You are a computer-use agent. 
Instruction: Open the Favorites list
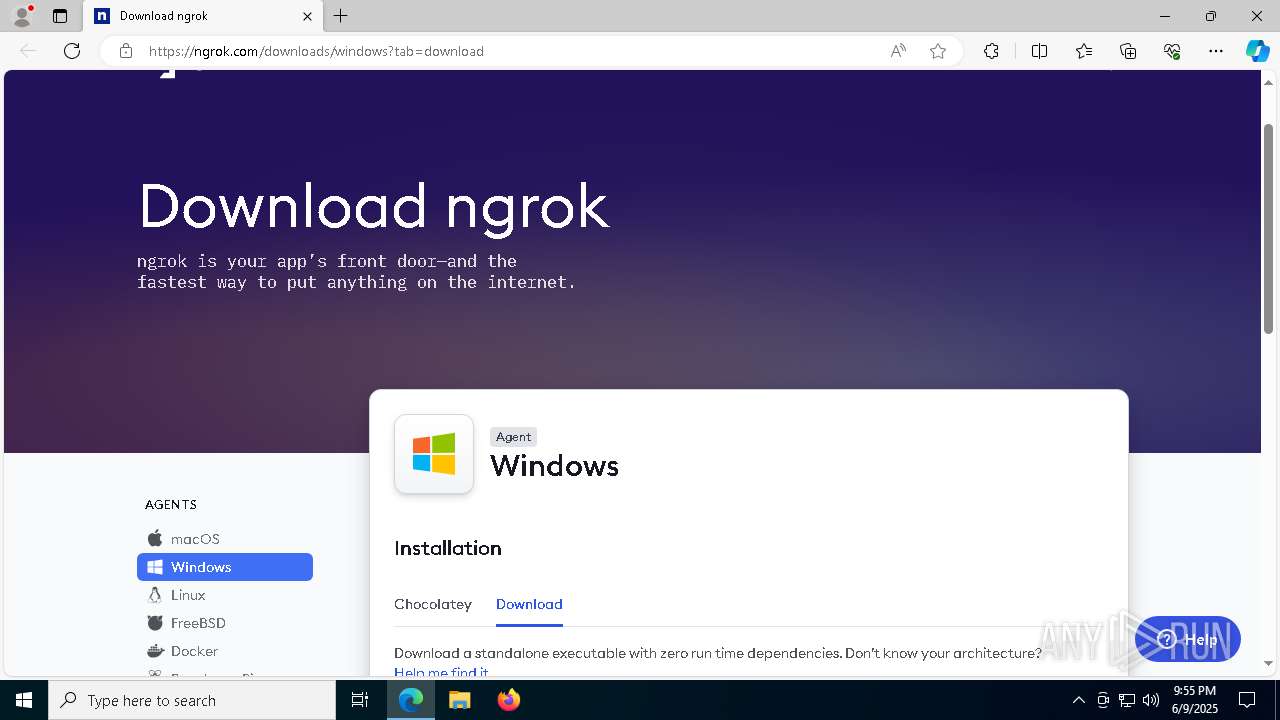click(1084, 51)
